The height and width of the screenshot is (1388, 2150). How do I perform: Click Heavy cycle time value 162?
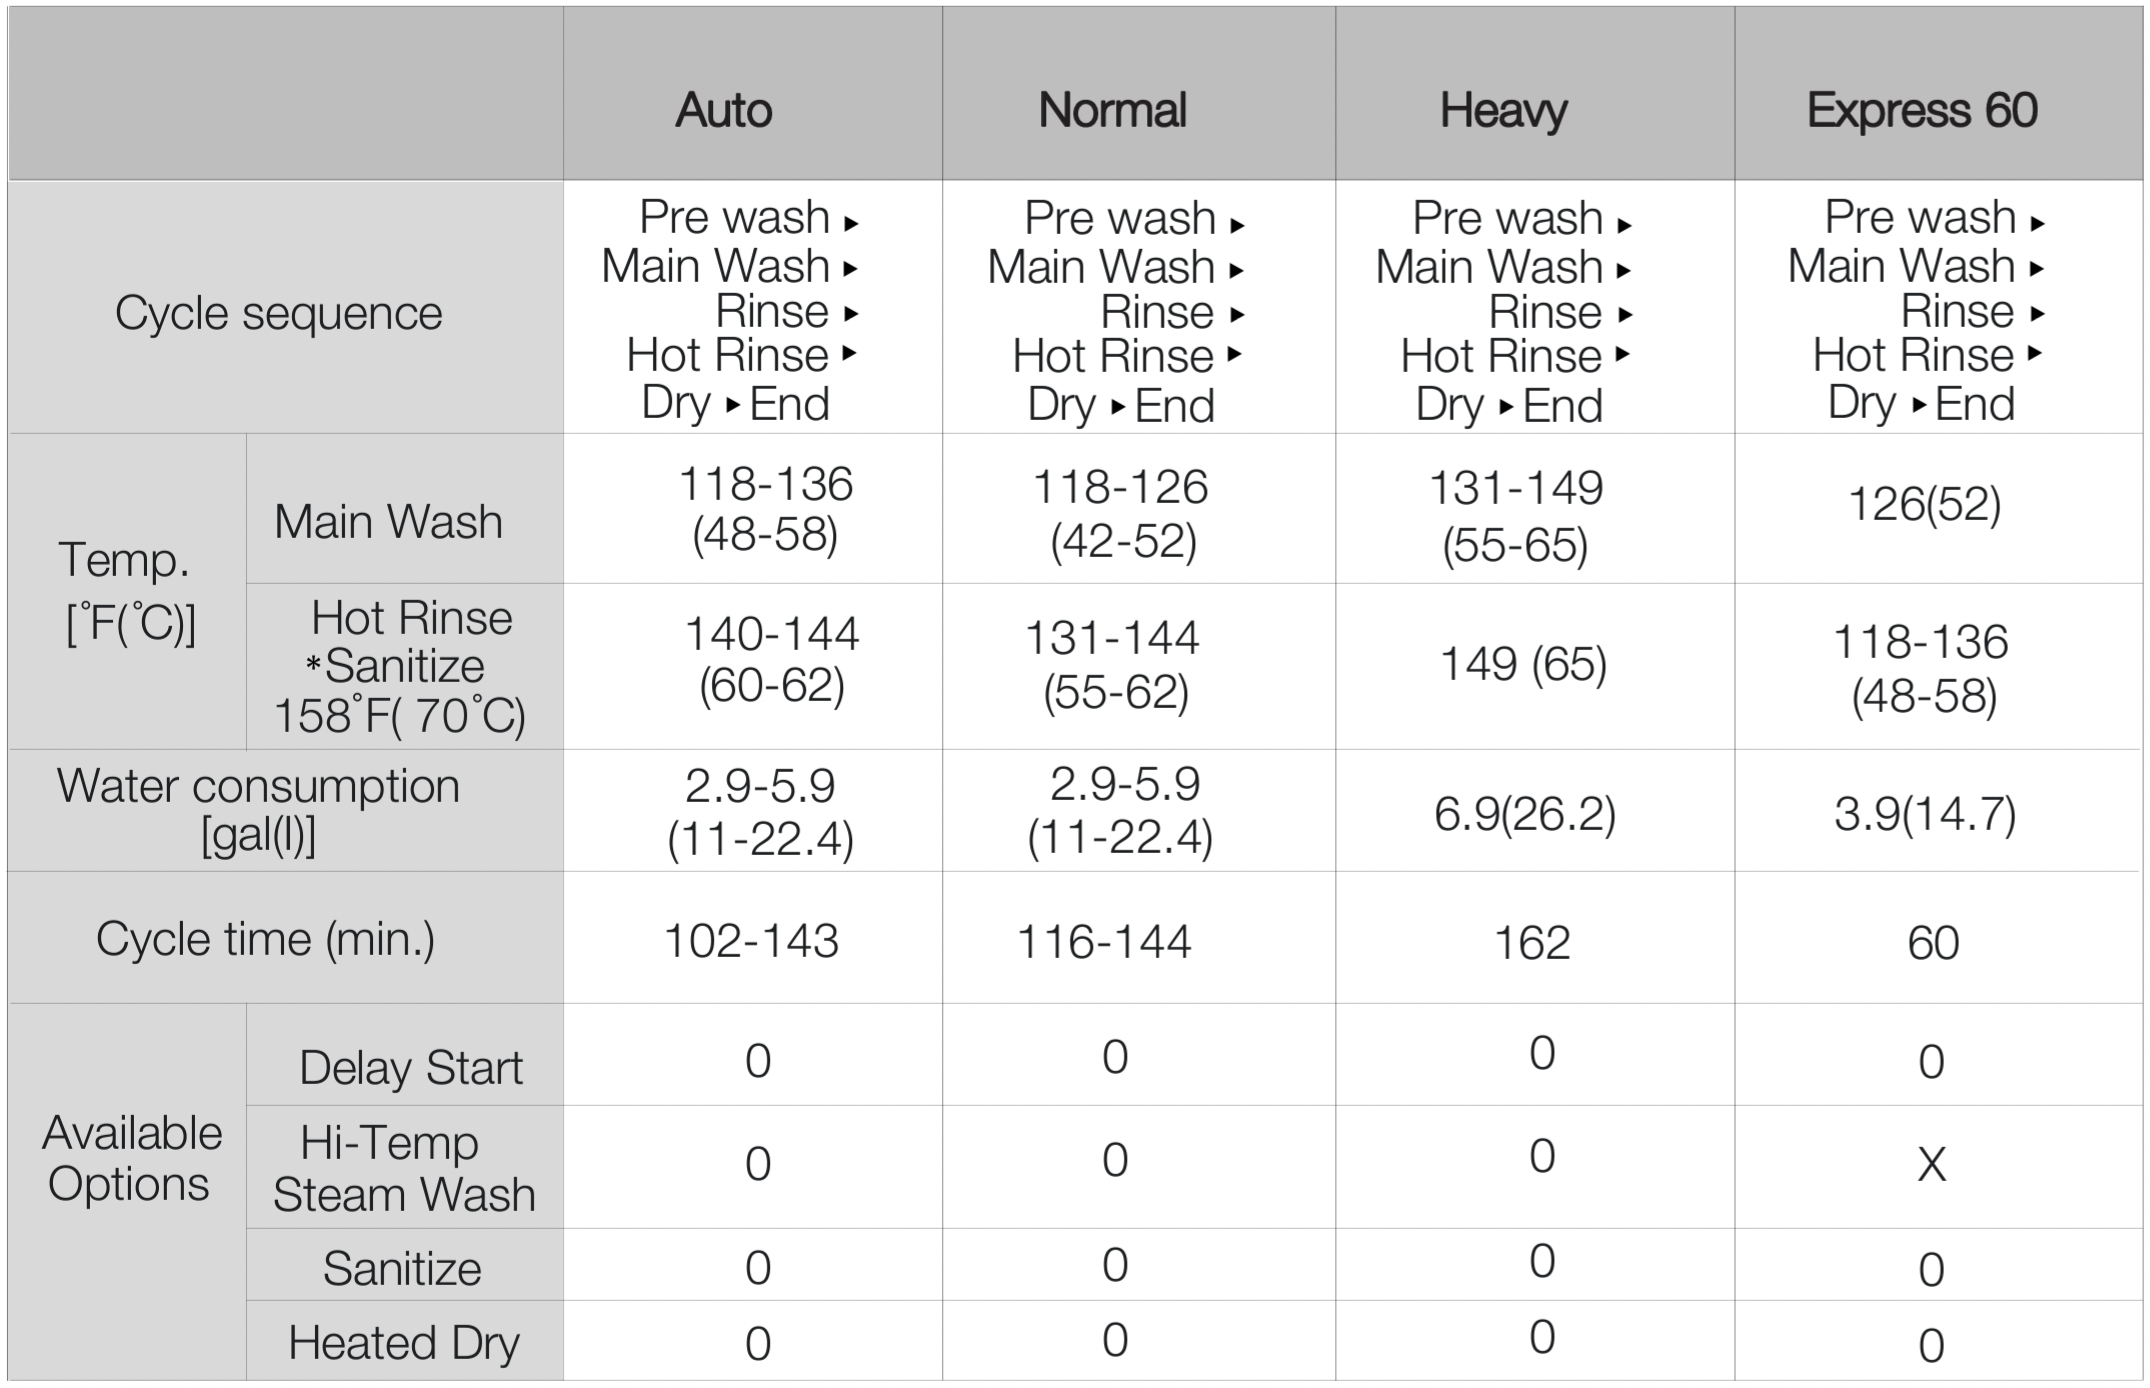click(x=1531, y=942)
